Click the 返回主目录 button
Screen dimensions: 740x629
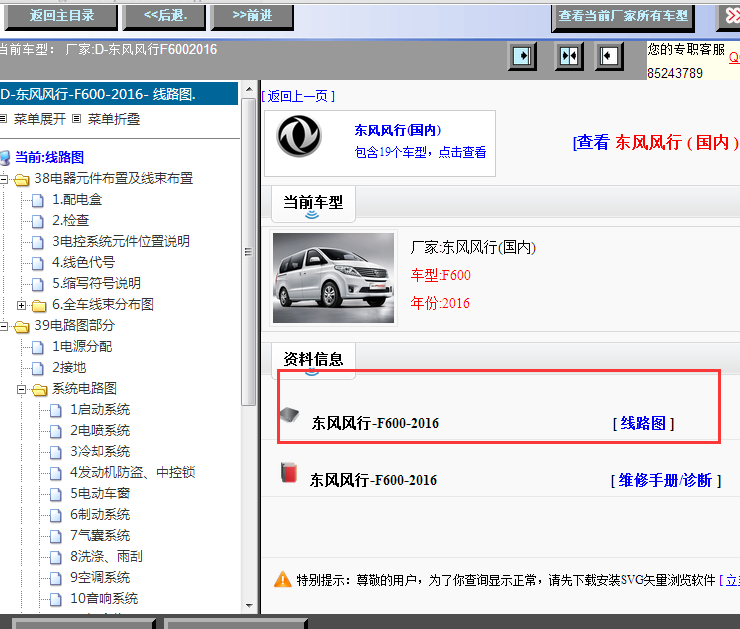(61, 16)
